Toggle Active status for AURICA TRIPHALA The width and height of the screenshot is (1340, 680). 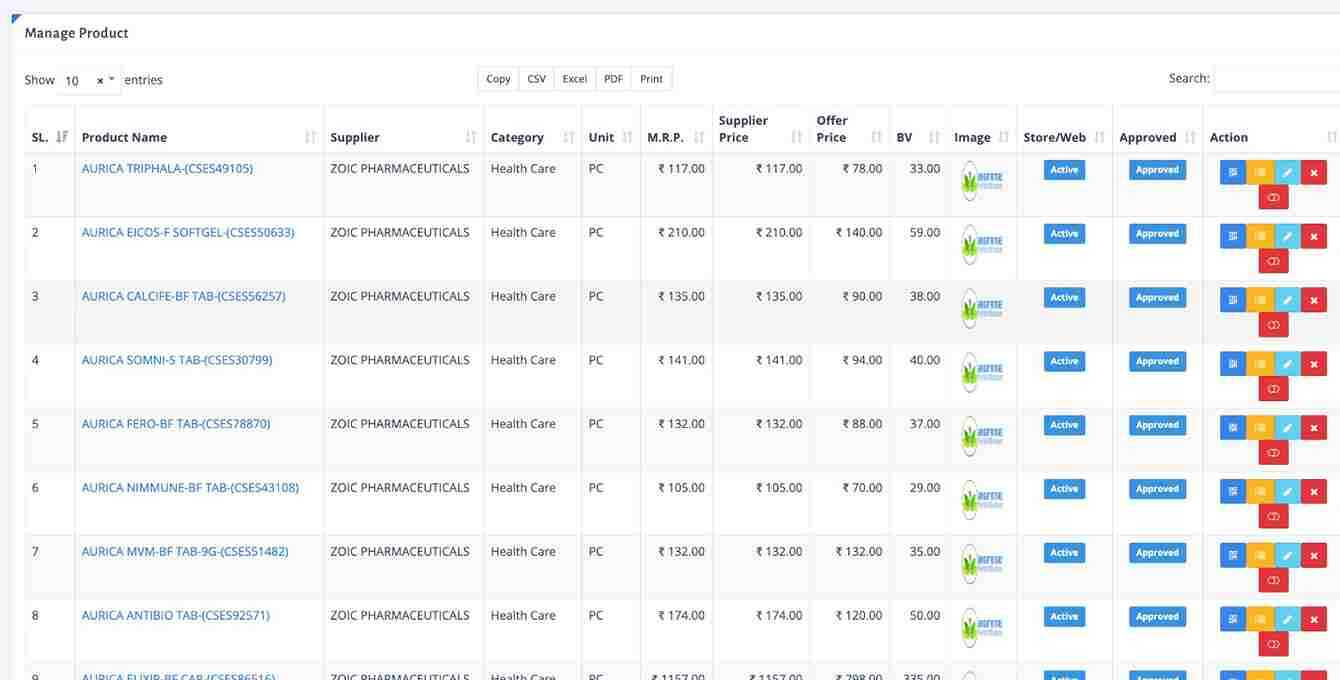pyautogui.click(x=1064, y=167)
